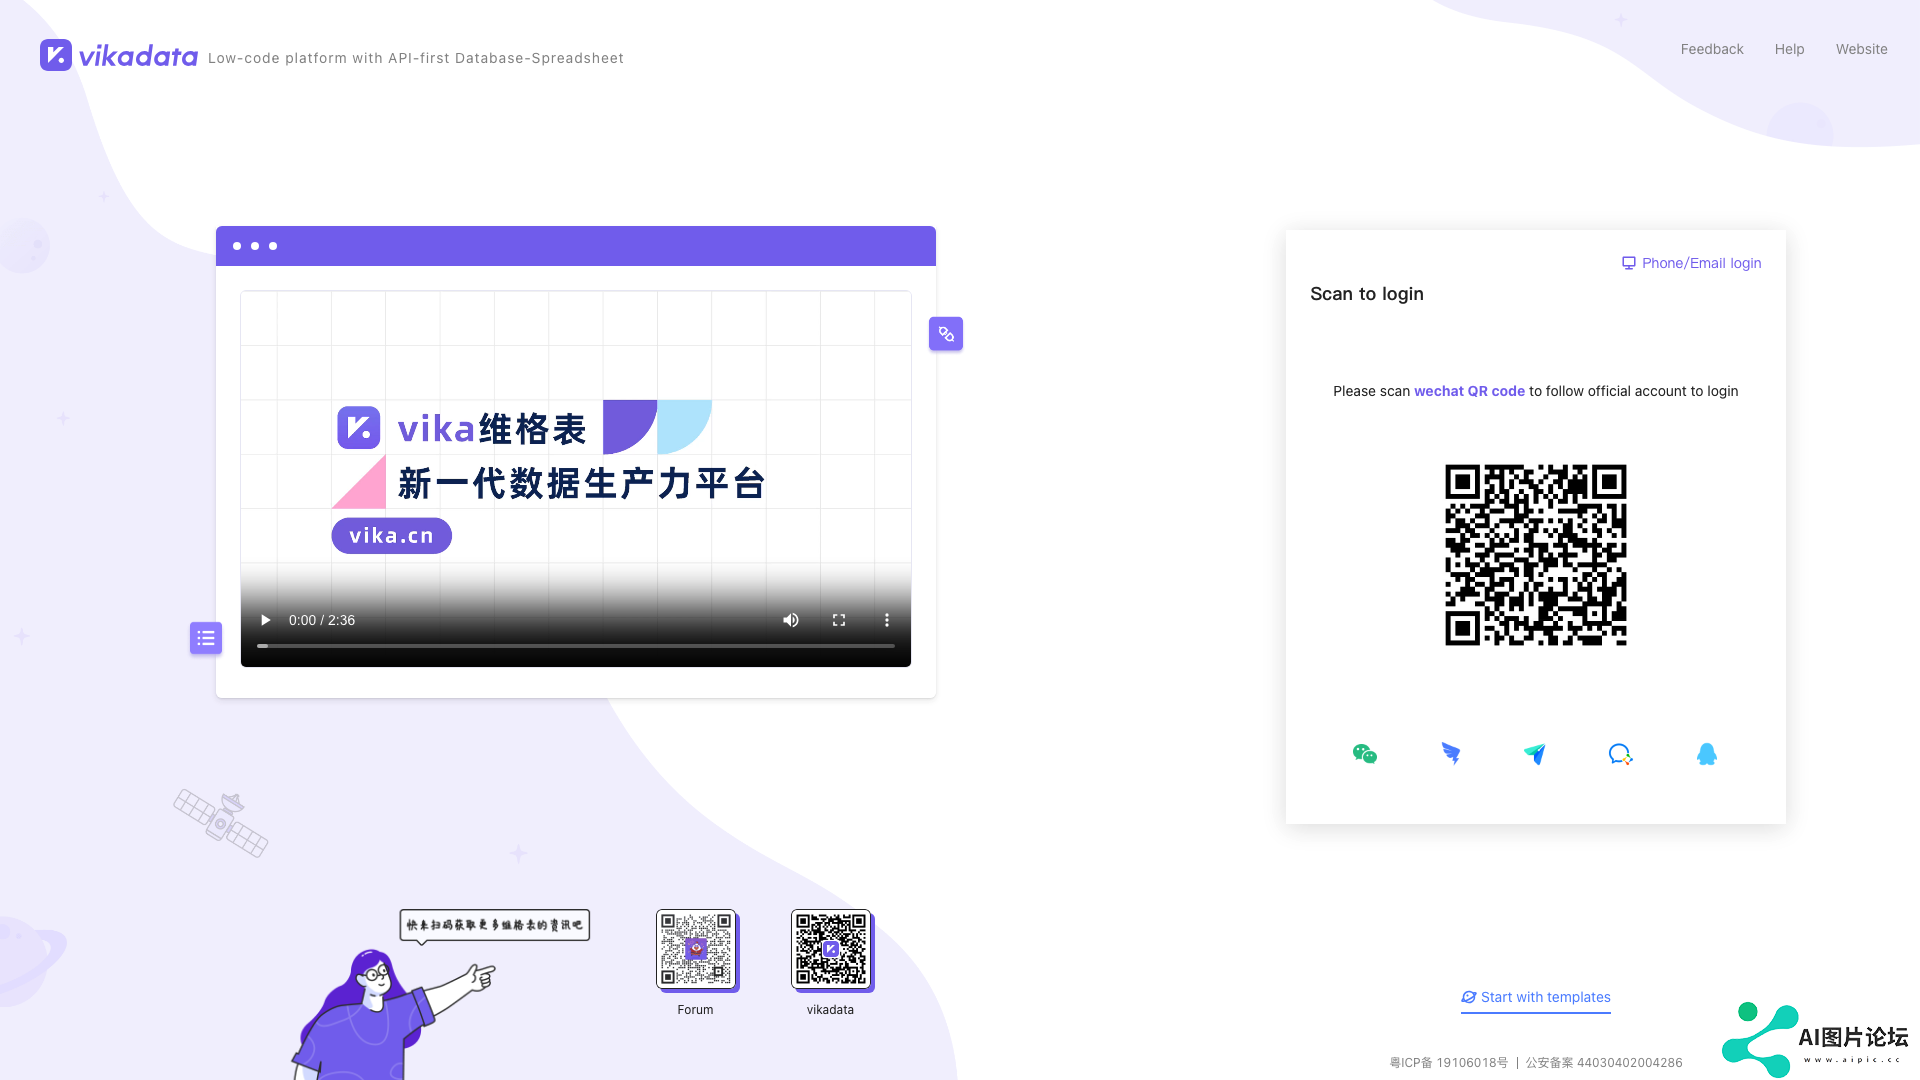Click the Forum caption under QR code

coord(695,1010)
